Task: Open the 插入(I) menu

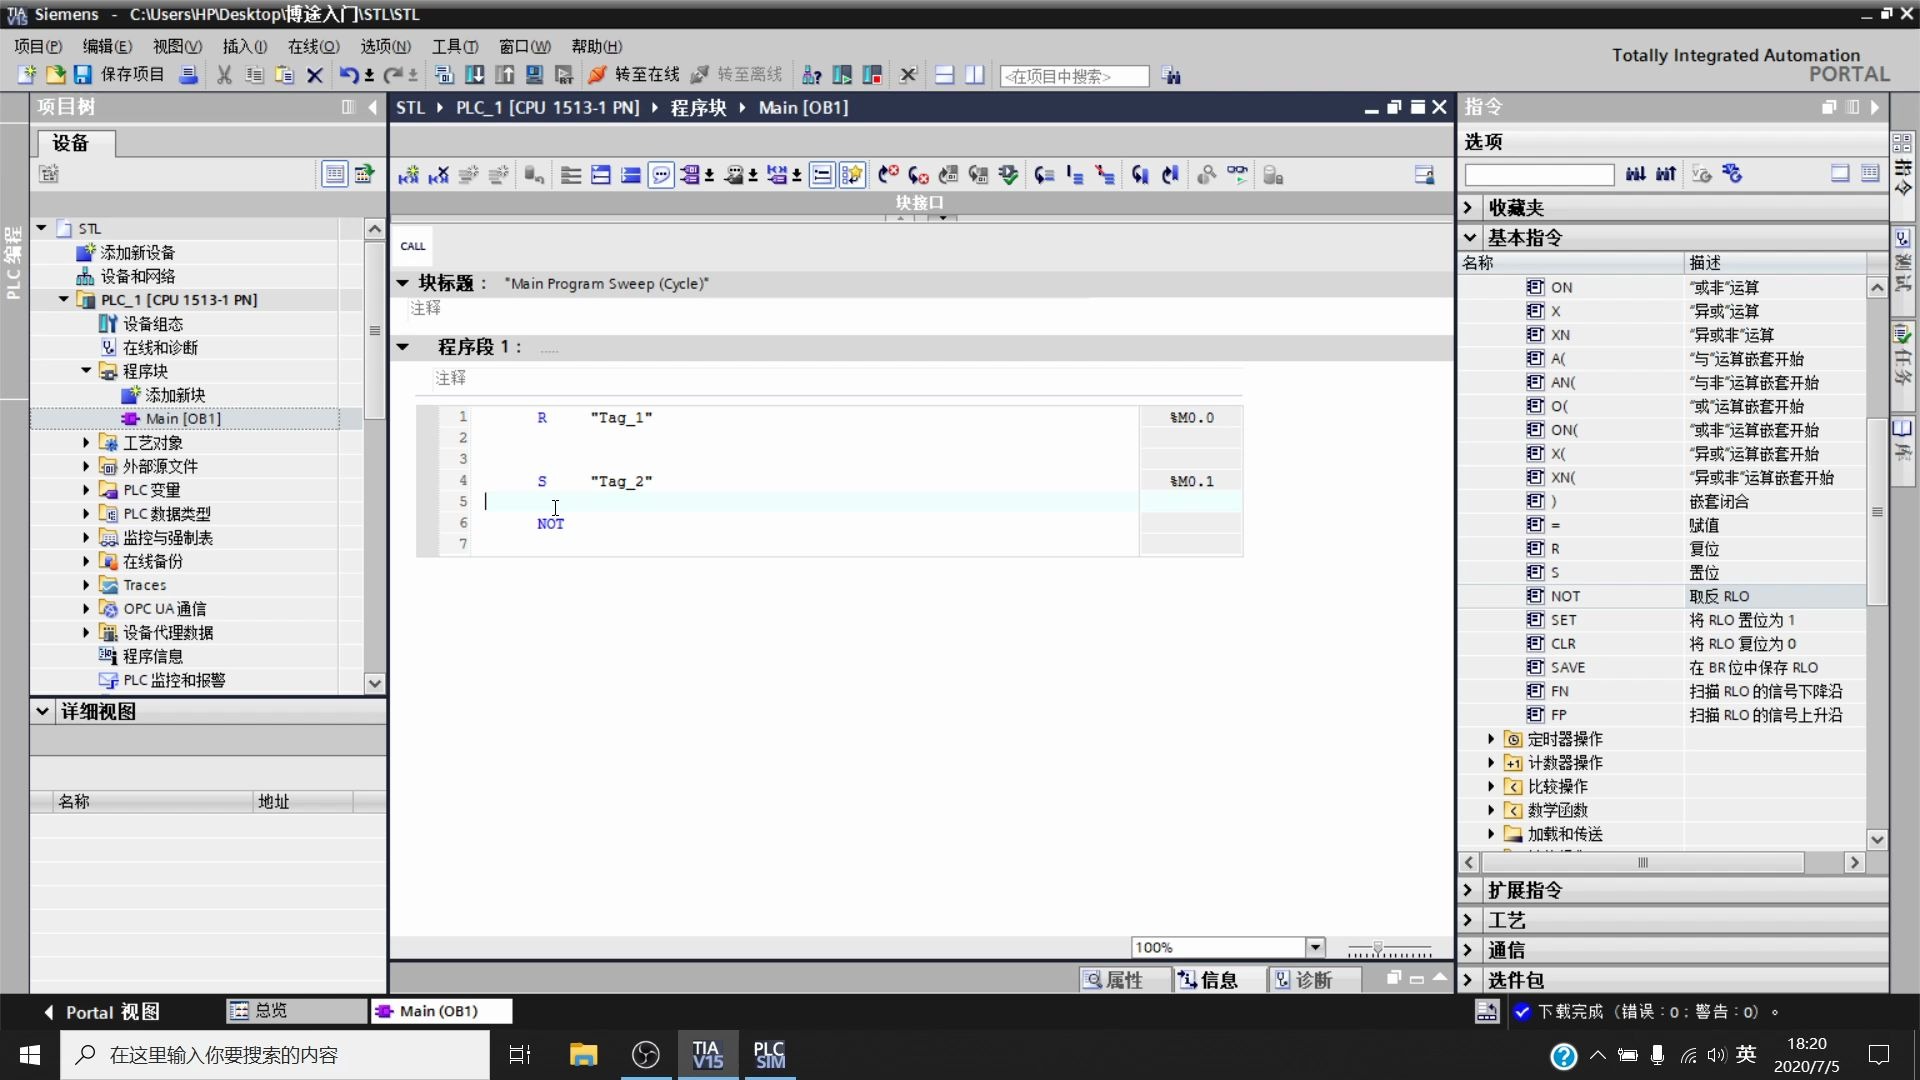Action: coord(245,46)
